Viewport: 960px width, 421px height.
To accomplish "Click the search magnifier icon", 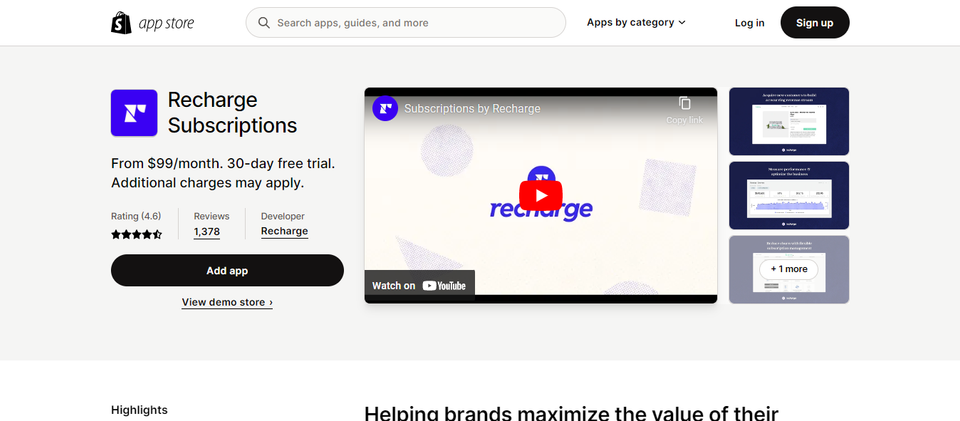I will (x=264, y=23).
